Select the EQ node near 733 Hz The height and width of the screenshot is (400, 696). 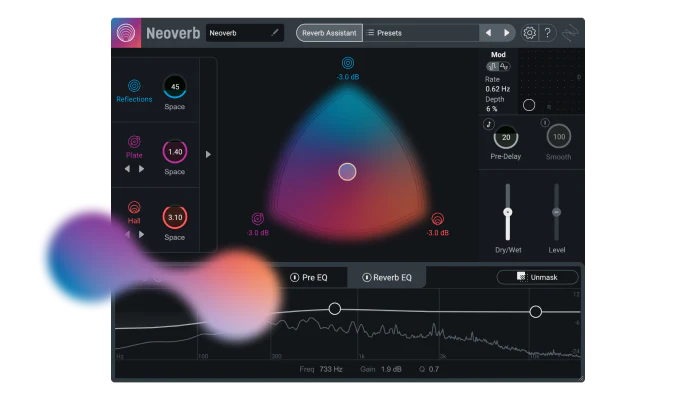coord(335,309)
